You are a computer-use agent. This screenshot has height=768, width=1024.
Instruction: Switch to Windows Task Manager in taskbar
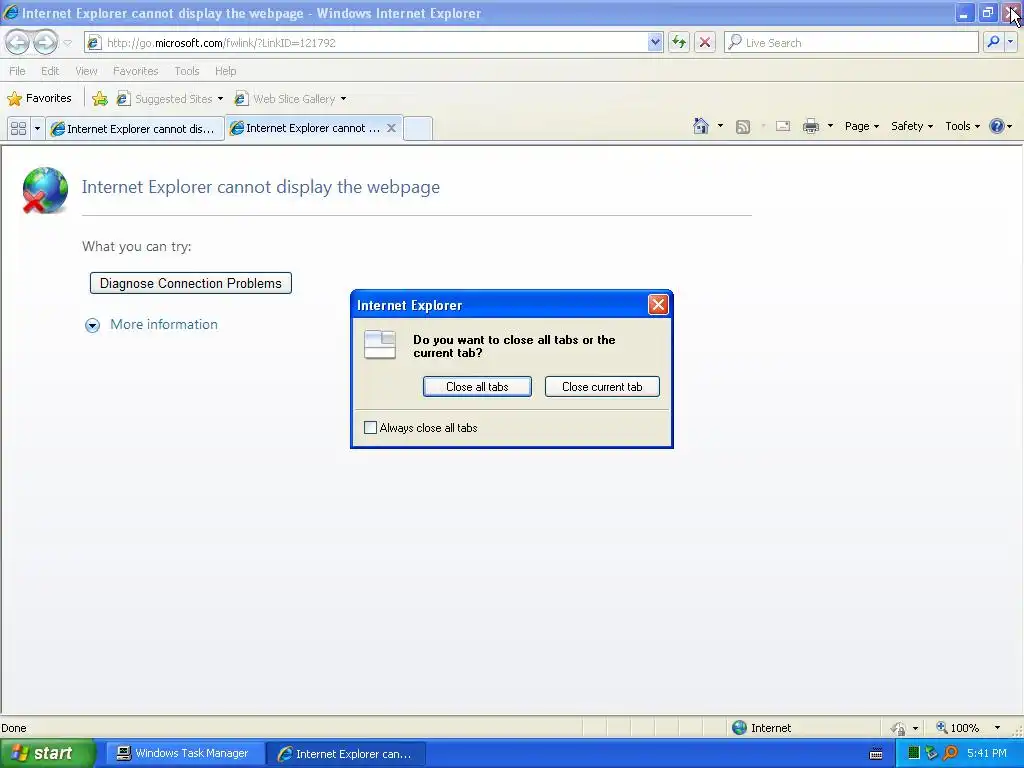(x=184, y=753)
